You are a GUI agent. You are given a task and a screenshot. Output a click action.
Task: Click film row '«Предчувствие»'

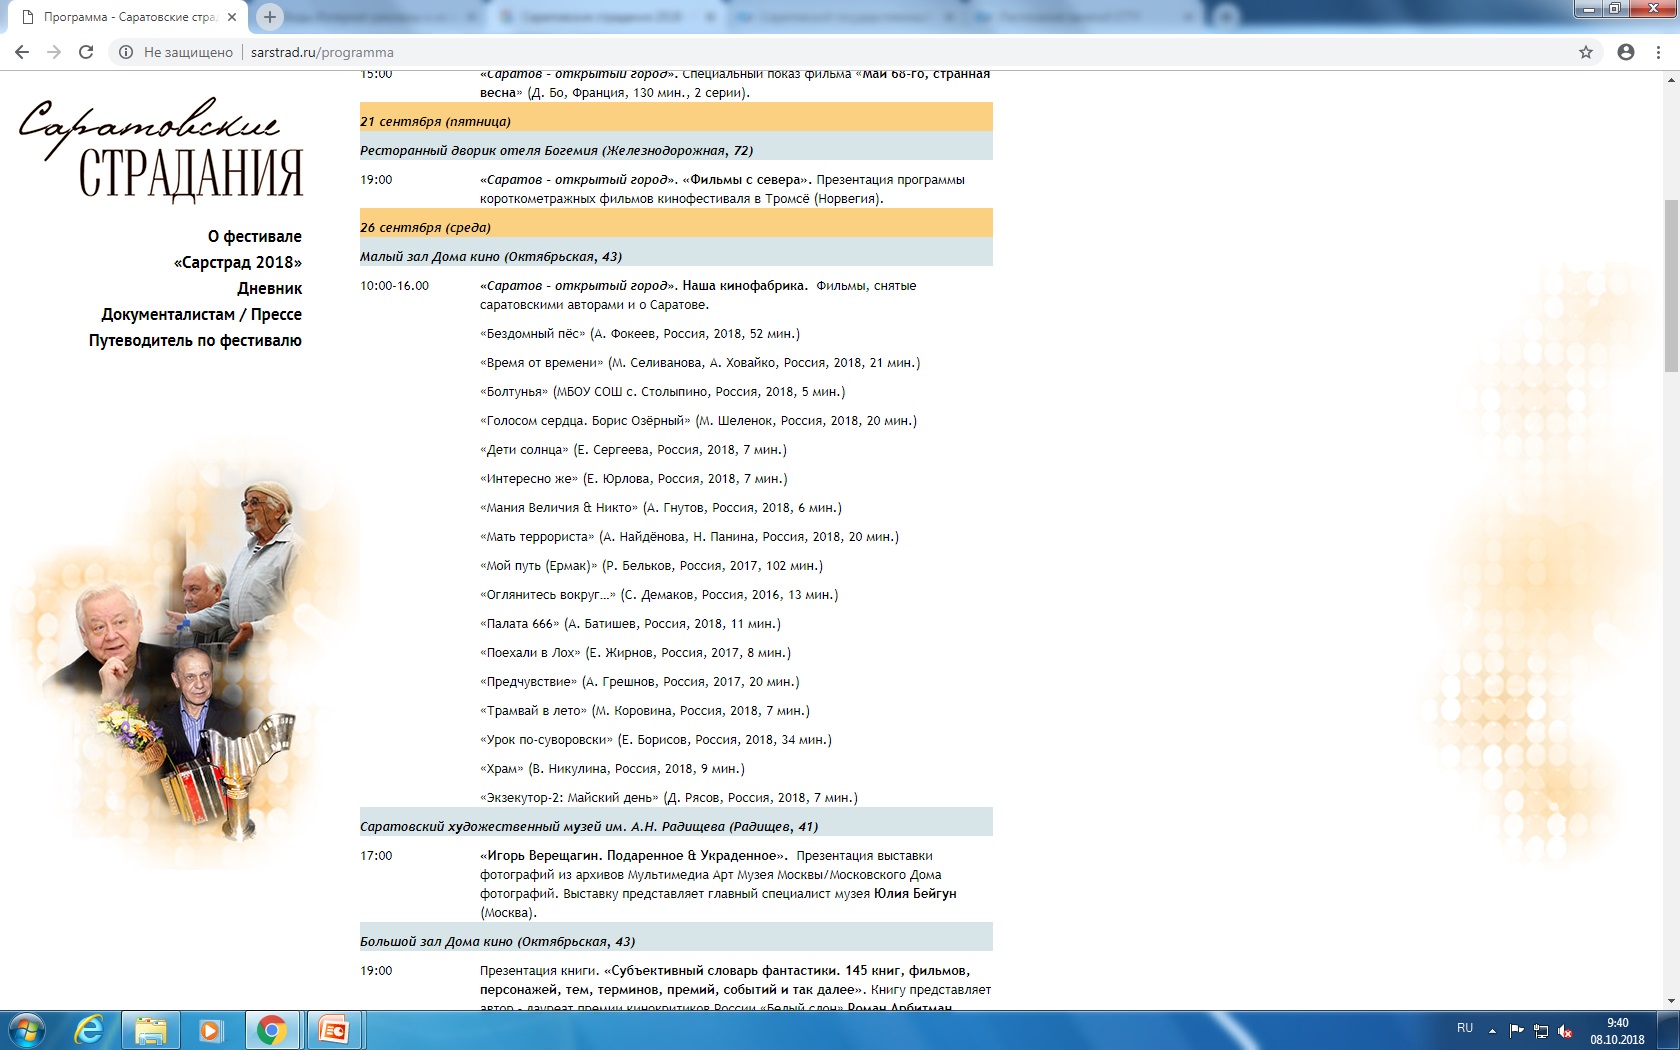(x=640, y=682)
